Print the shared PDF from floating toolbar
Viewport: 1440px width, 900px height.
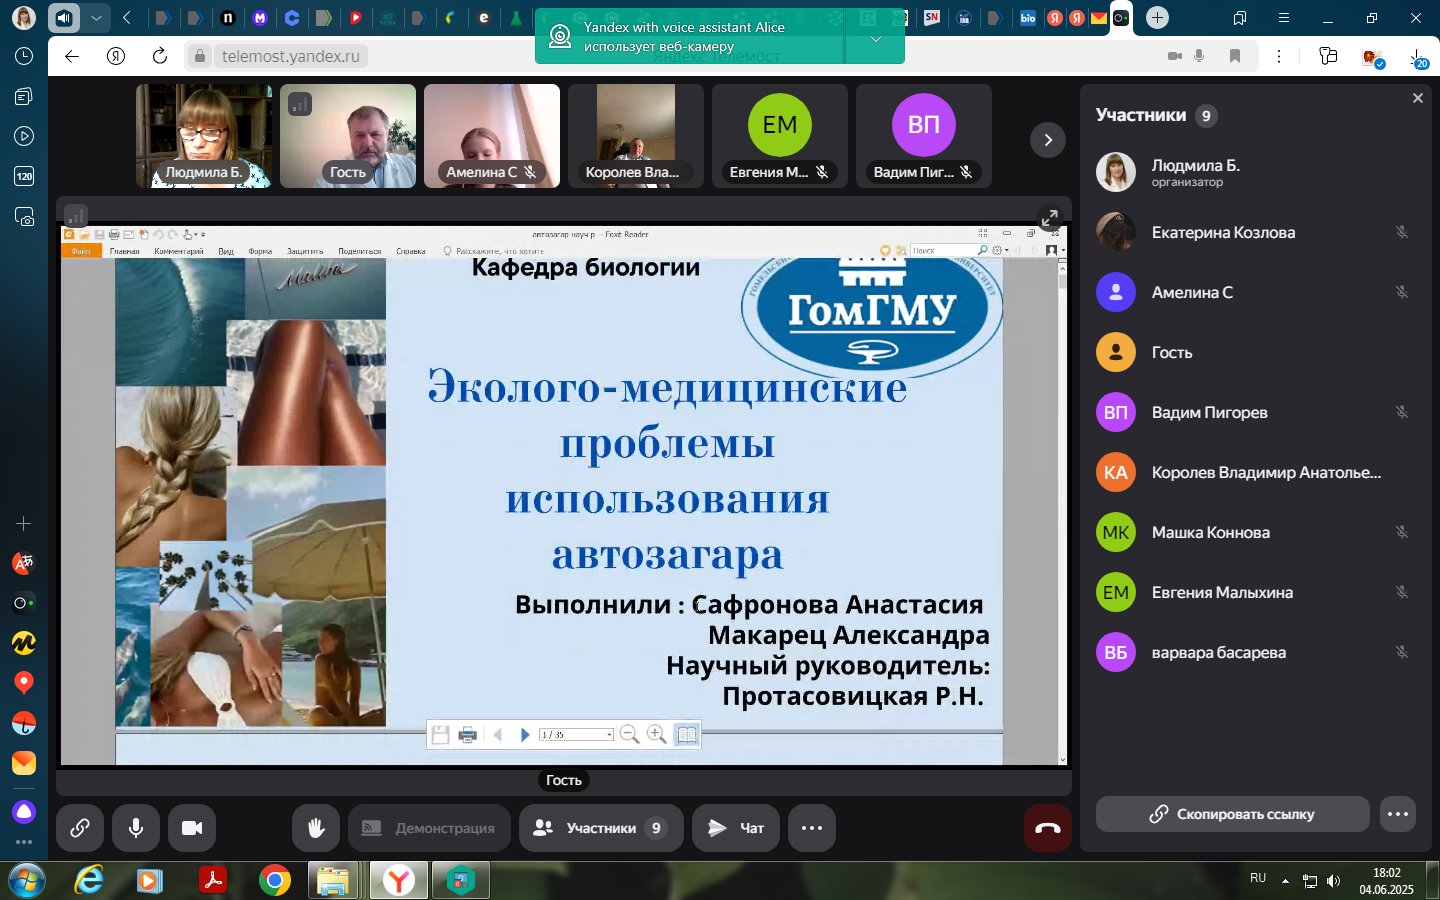tap(467, 734)
